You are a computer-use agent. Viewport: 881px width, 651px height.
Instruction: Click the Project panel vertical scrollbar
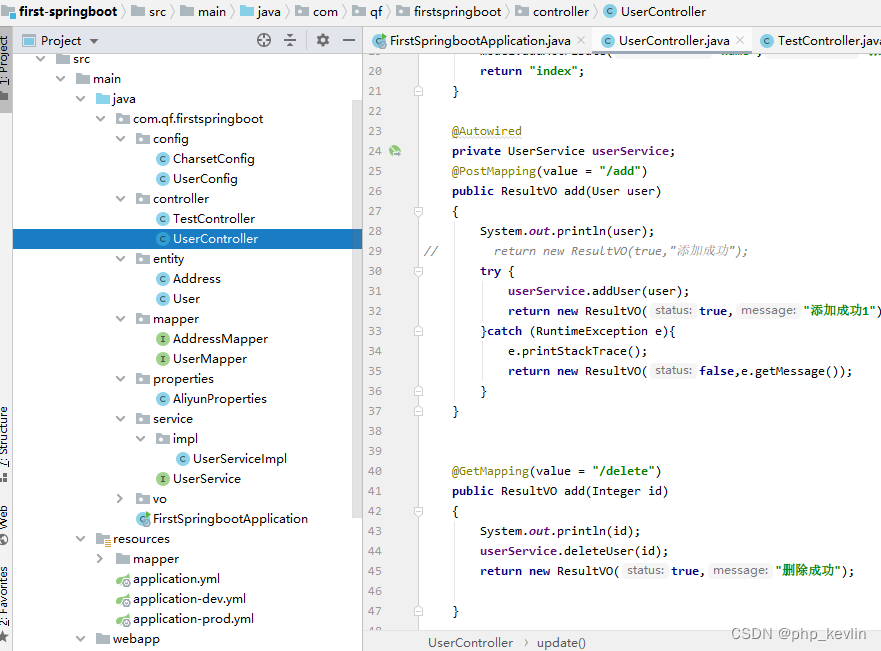point(356,309)
